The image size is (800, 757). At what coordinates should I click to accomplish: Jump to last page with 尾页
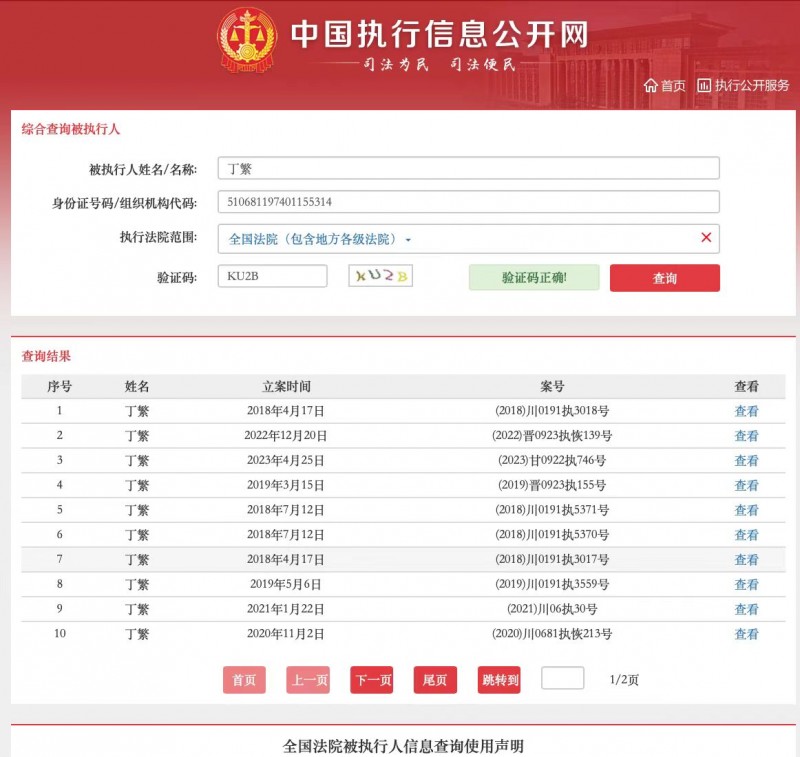click(435, 680)
